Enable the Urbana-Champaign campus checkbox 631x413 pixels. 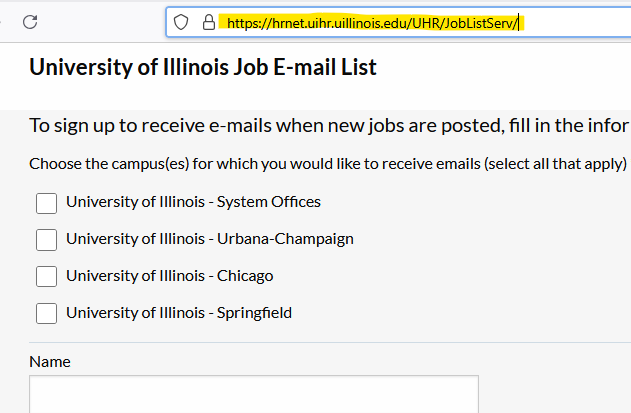pyautogui.click(x=46, y=240)
